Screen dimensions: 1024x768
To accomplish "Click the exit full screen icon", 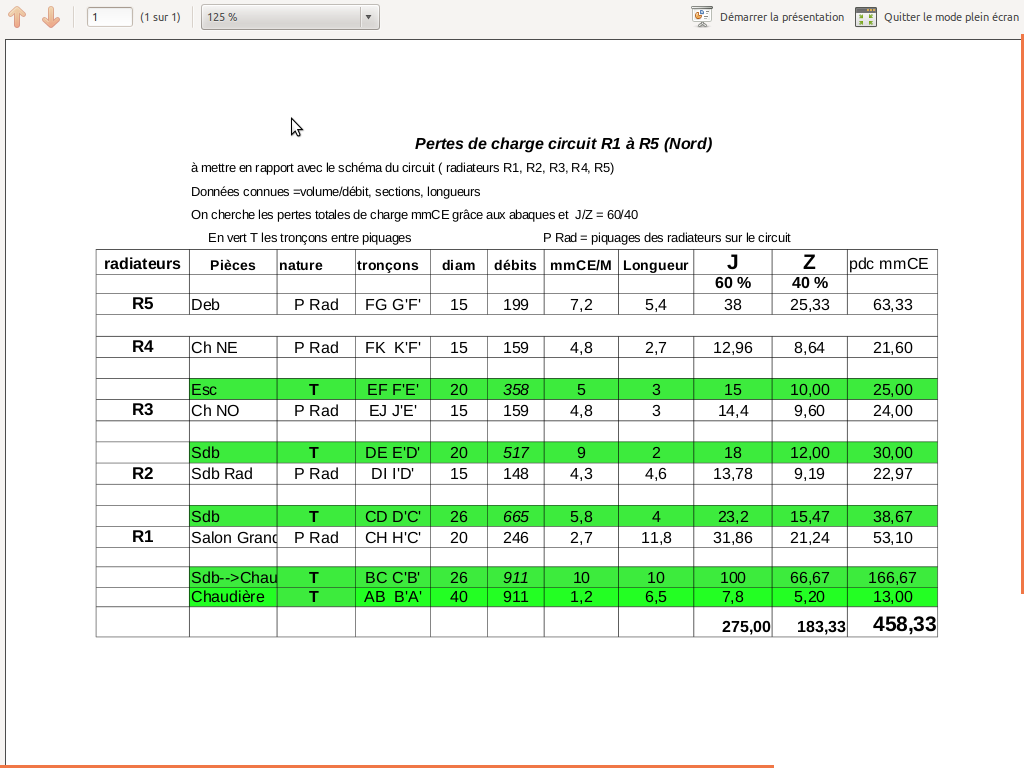I will 865,17.
